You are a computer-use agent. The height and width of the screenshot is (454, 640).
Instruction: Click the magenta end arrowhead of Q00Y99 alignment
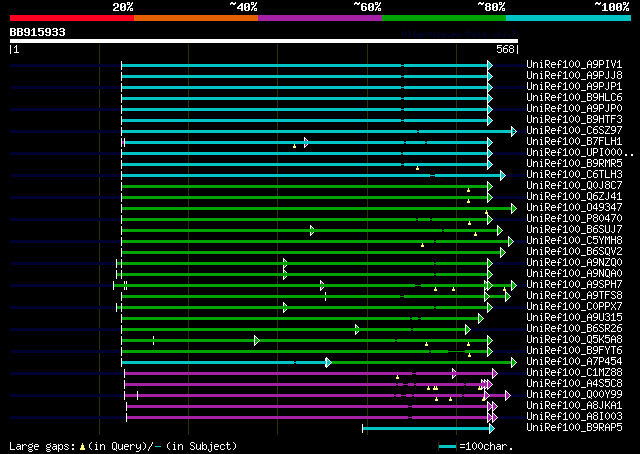pyautogui.click(x=507, y=396)
